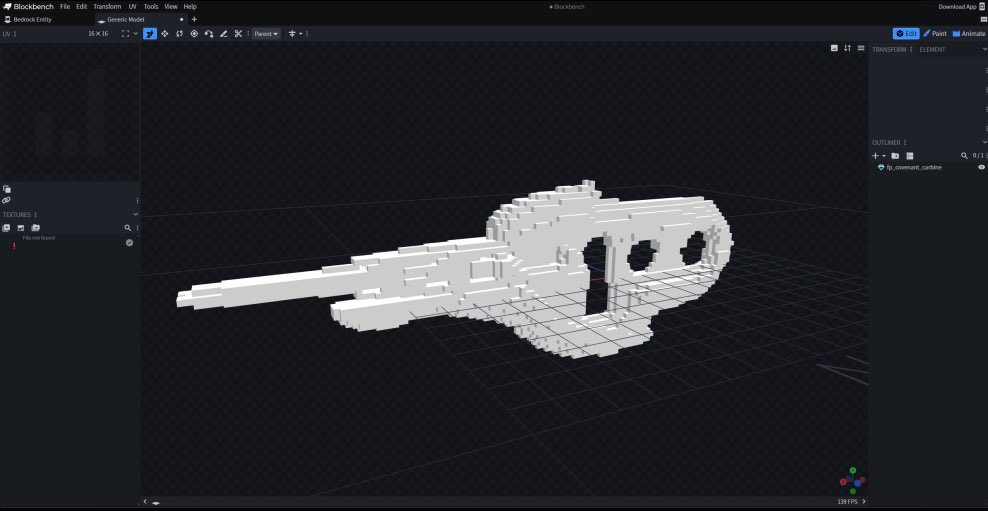The width and height of the screenshot is (988, 511).
Task: Open the UV panel three-dot options
Action: coord(15,34)
